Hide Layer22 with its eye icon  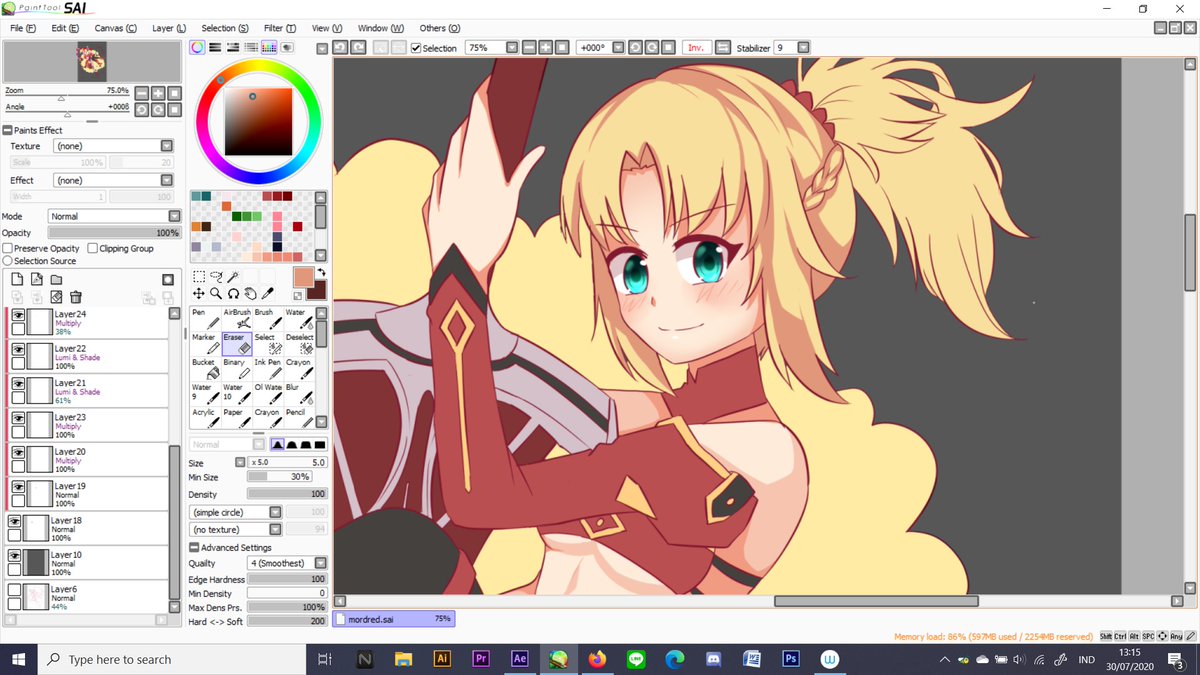click(x=18, y=349)
